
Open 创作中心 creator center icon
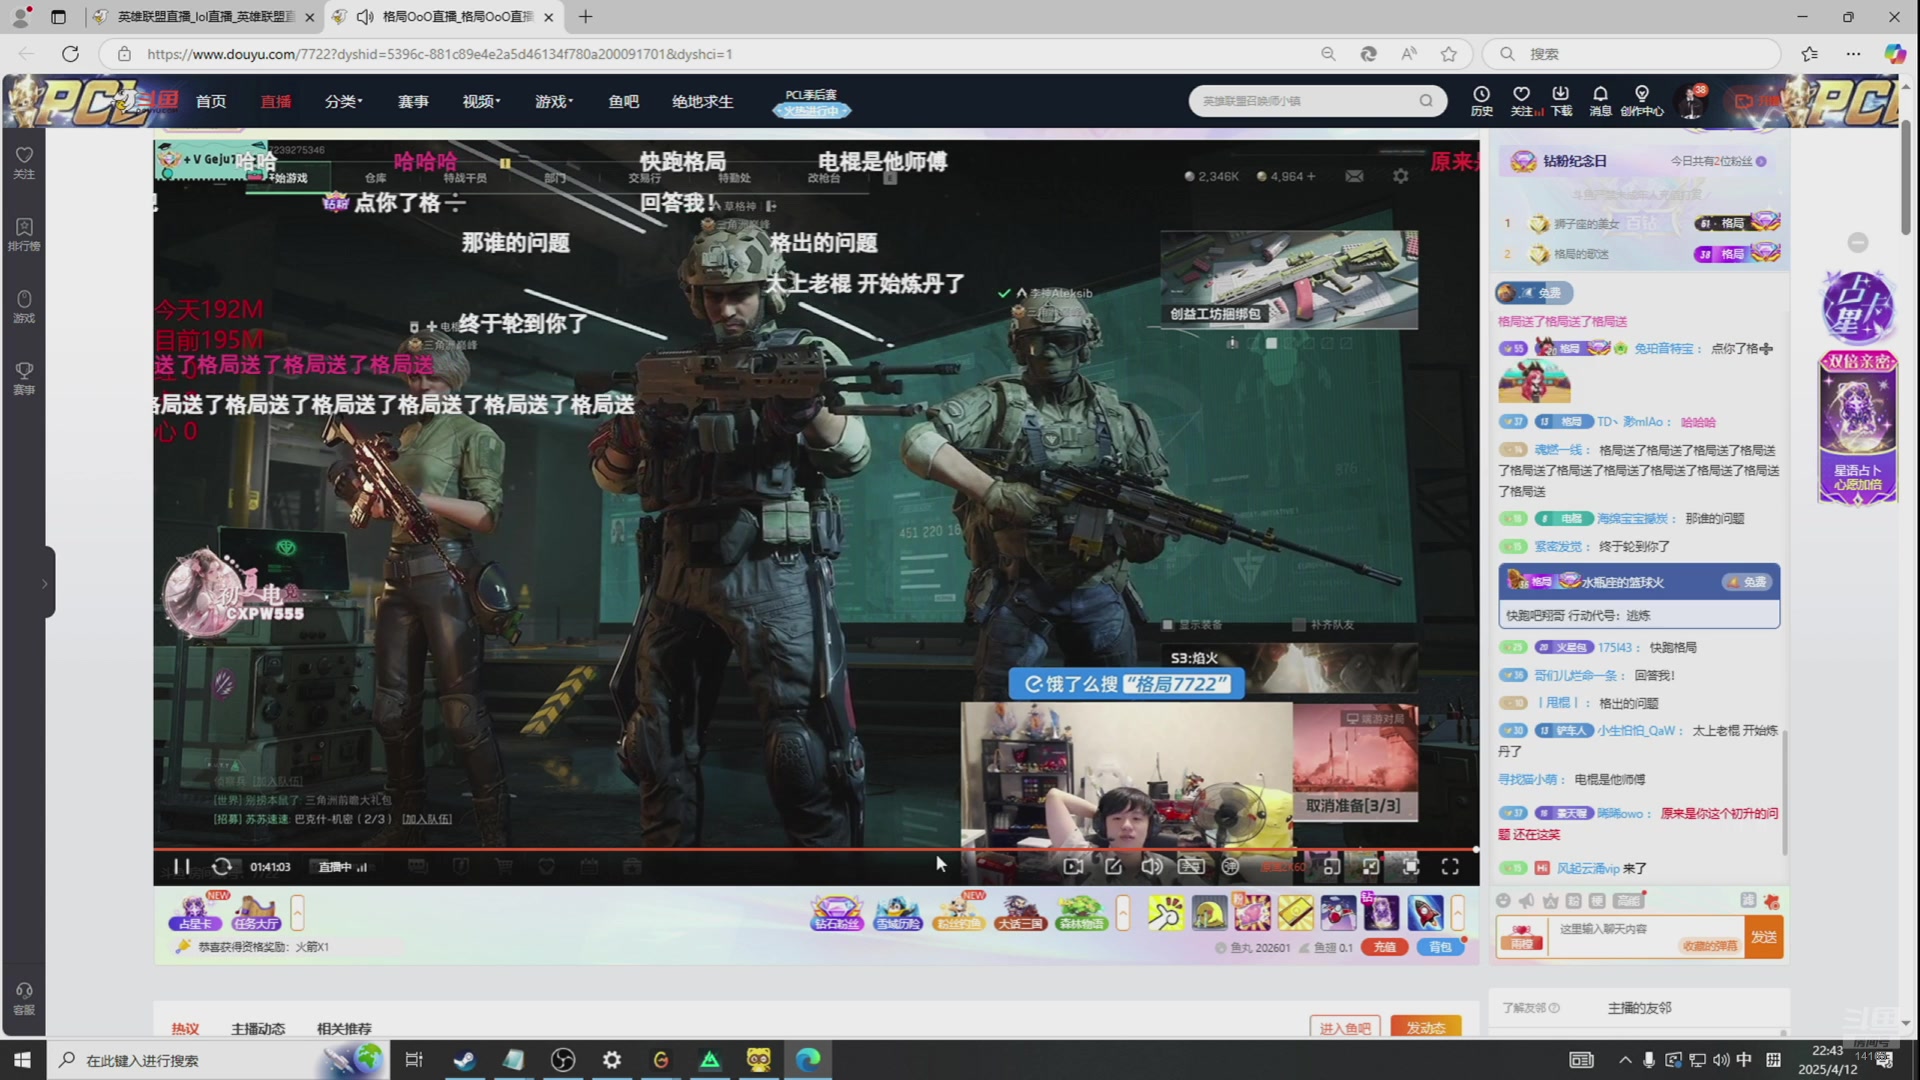(x=1641, y=100)
